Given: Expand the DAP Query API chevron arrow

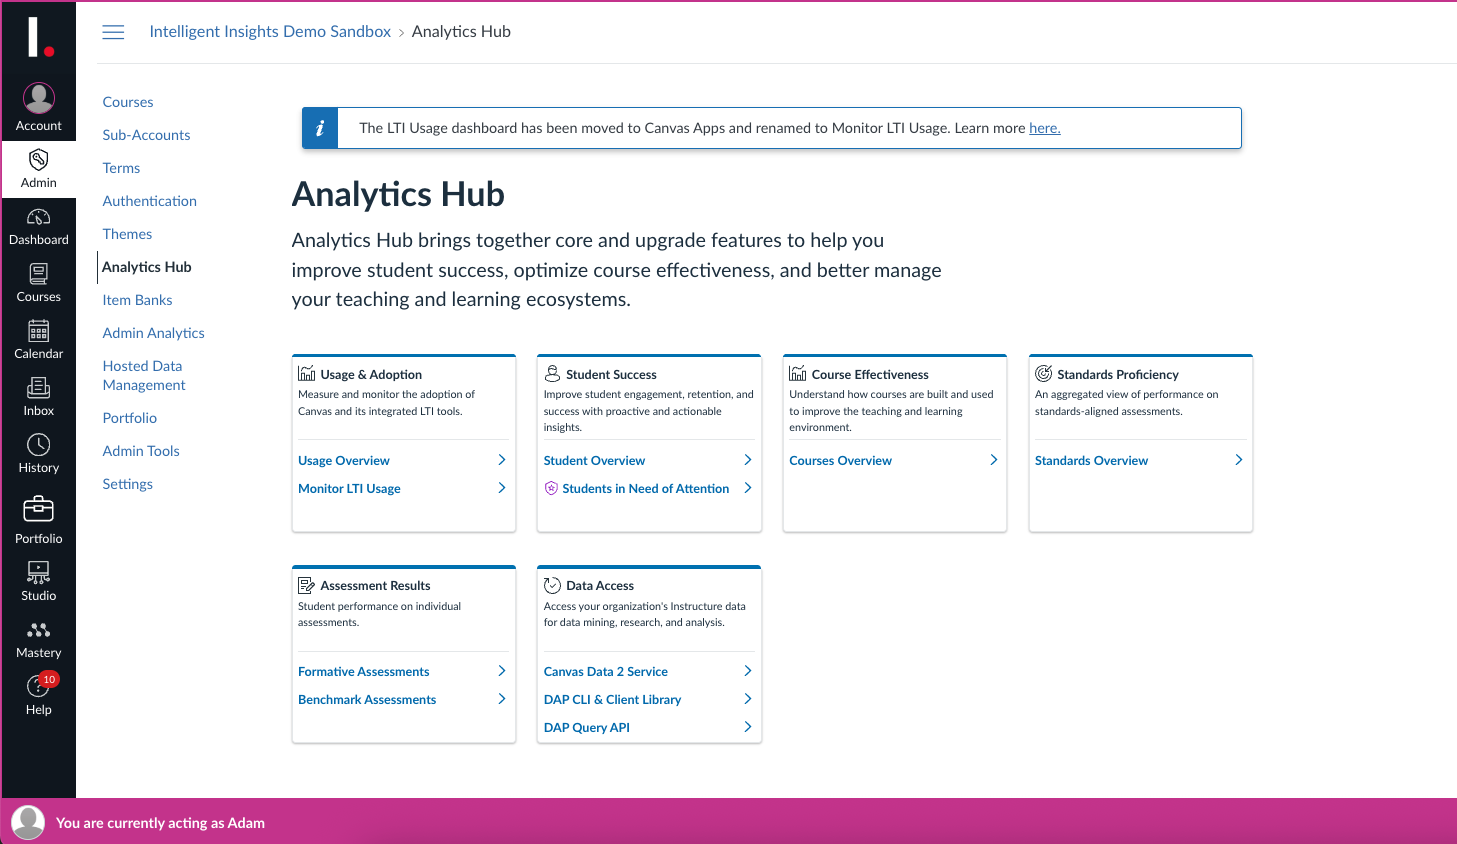Looking at the screenshot, I should [x=748, y=727].
